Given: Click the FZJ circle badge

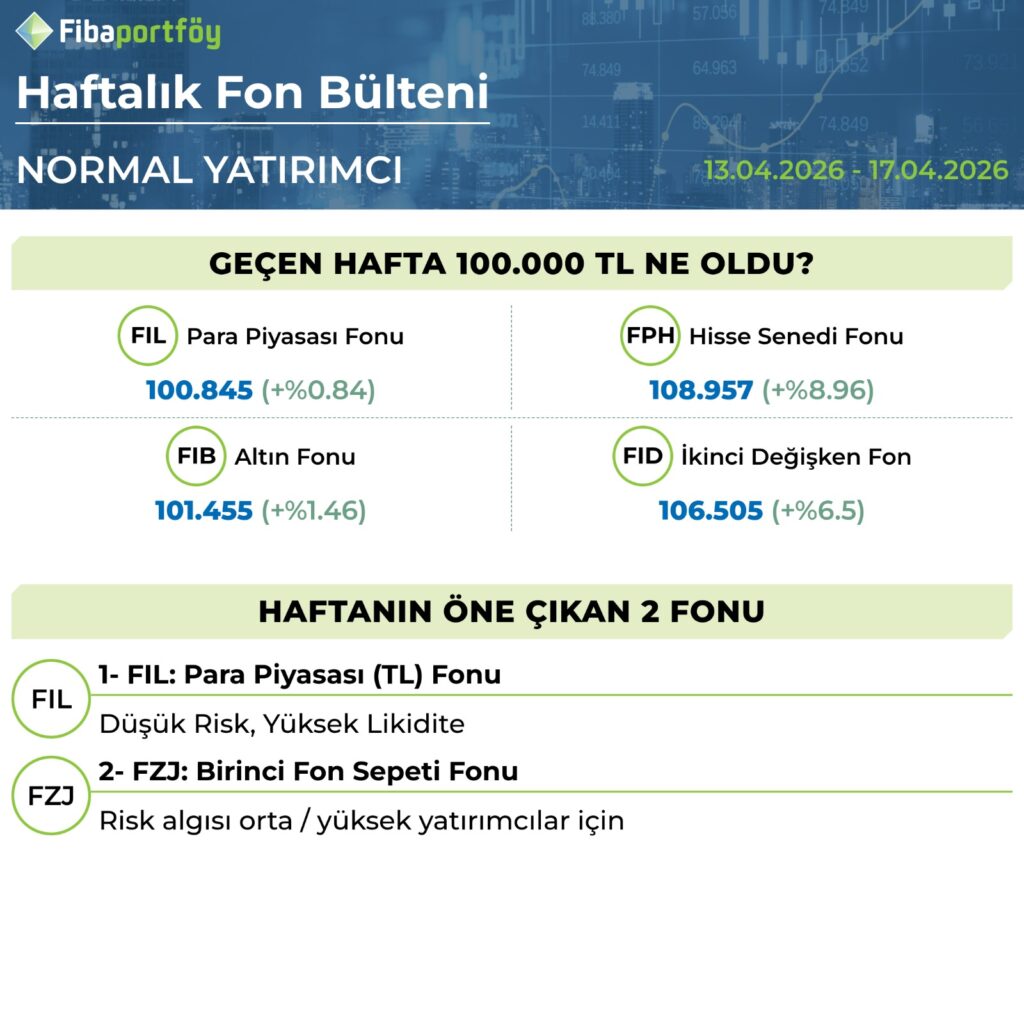Looking at the screenshot, I should pyautogui.click(x=51, y=797).
